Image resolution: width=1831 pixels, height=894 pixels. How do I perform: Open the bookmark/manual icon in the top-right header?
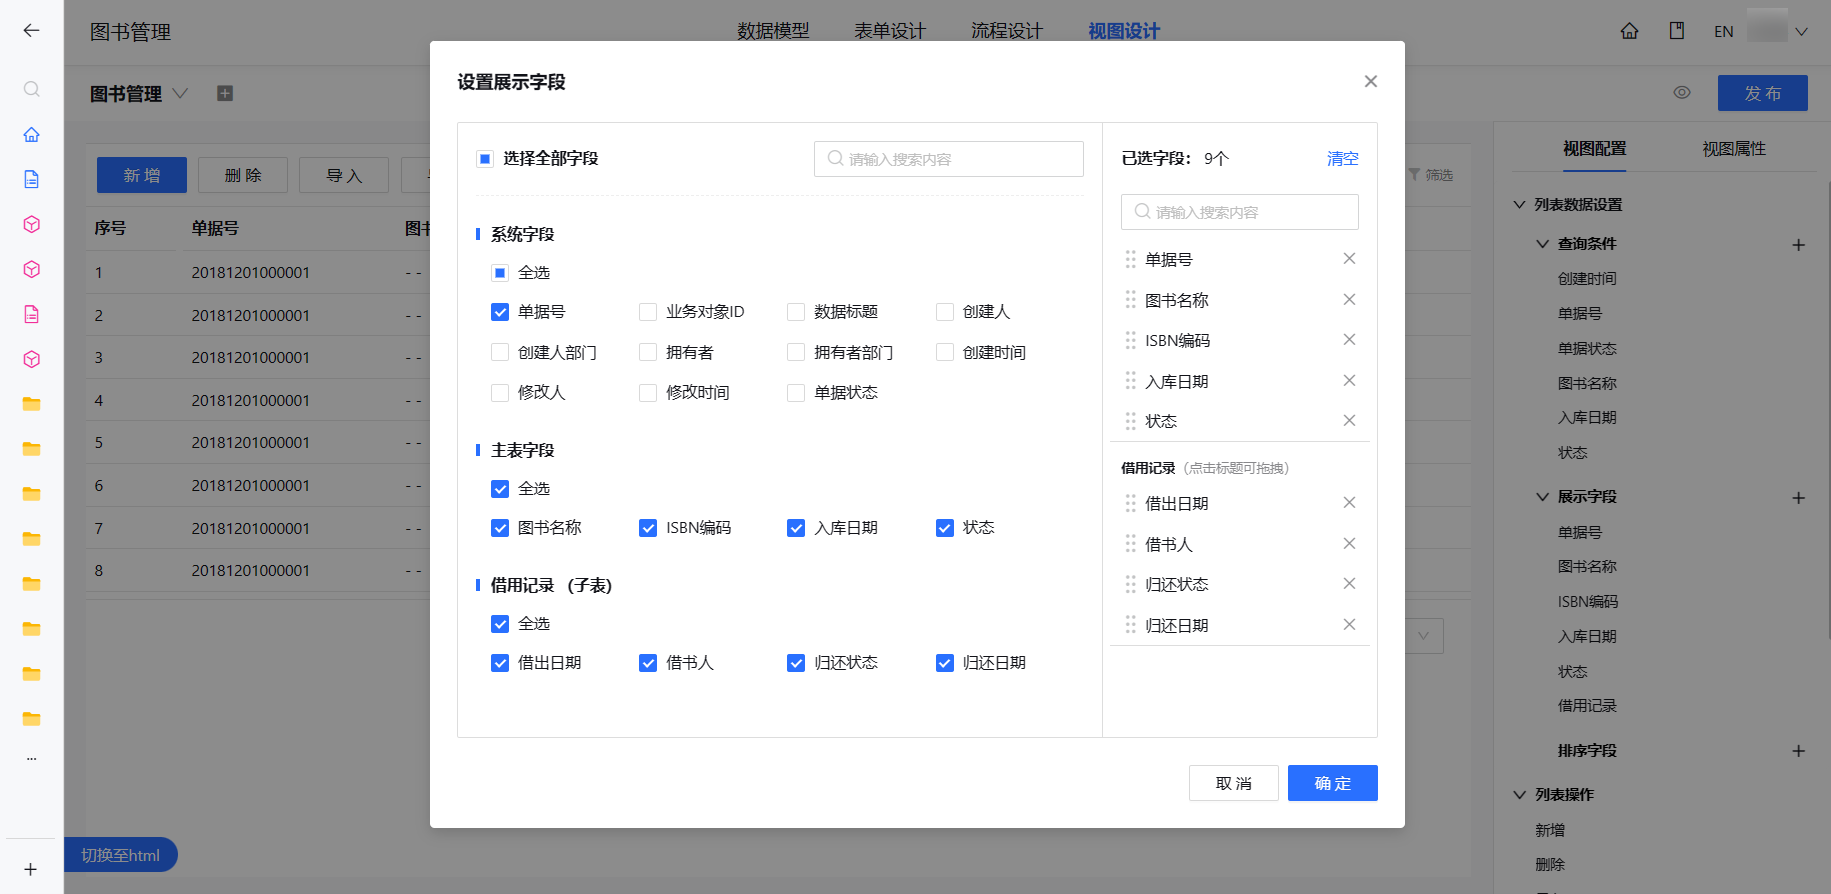pos(1677,31)
